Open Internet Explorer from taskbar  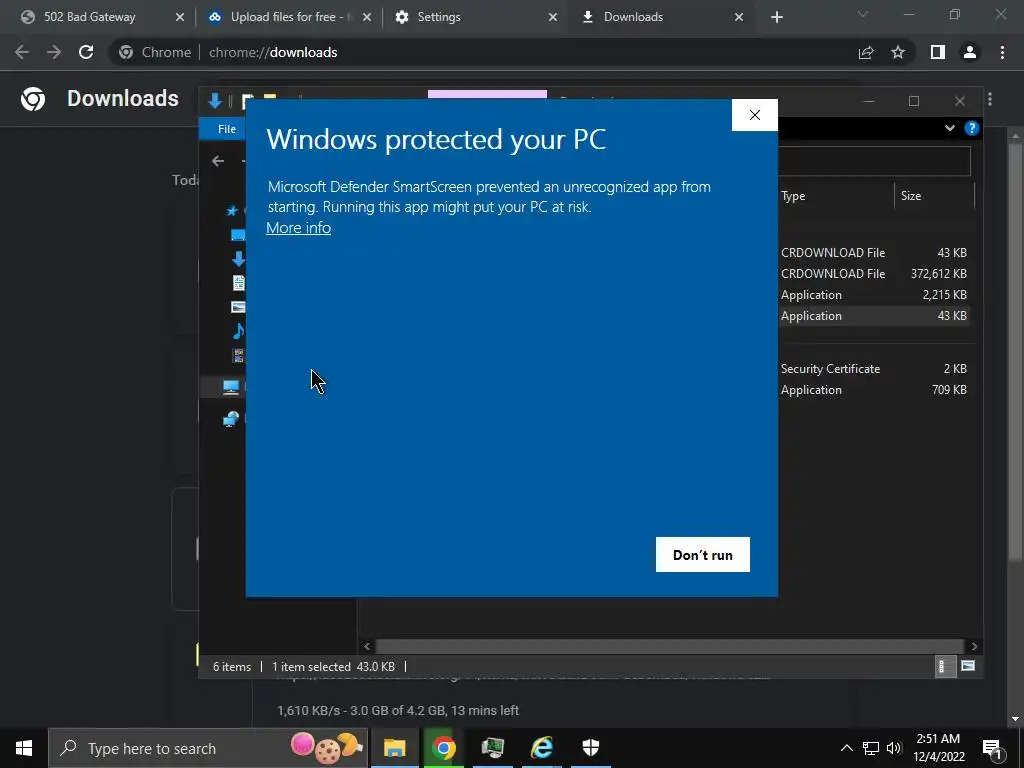click(542, 748)
